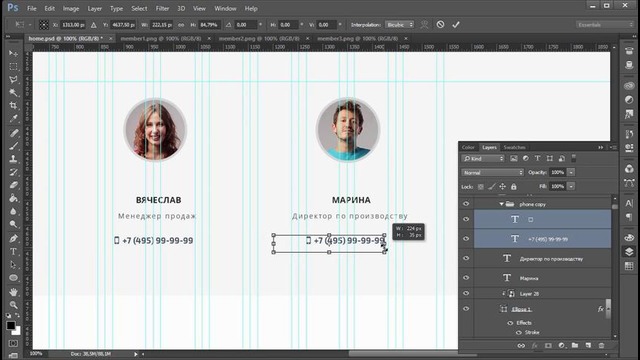Click the foreground color swatch
The width and height of the screenshot is (640, 360).
[x=11, y=325]
